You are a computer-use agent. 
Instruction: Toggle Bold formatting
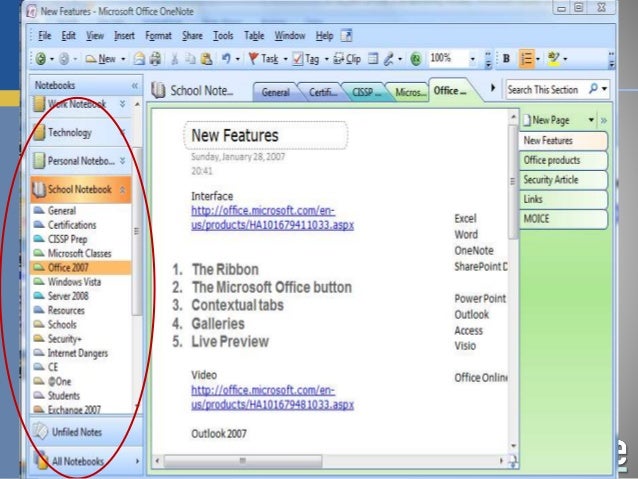(507, 59)
